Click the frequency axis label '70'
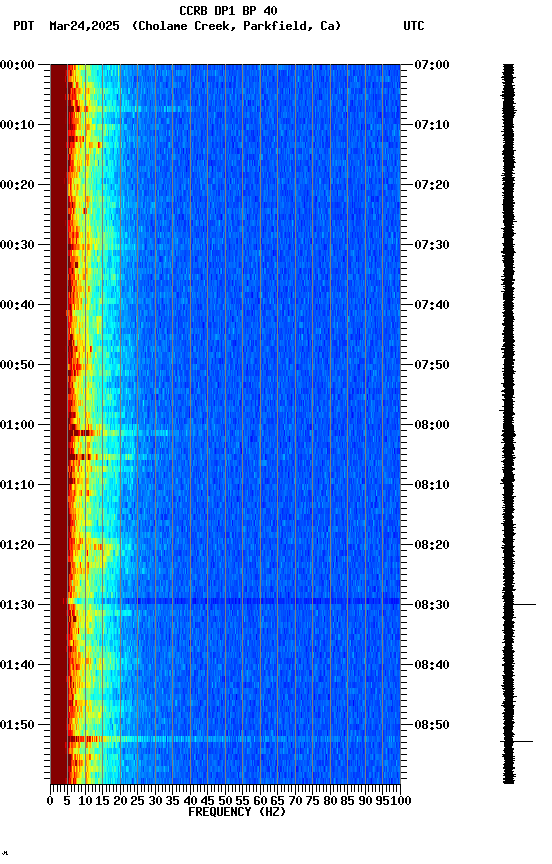 (295, 801)
